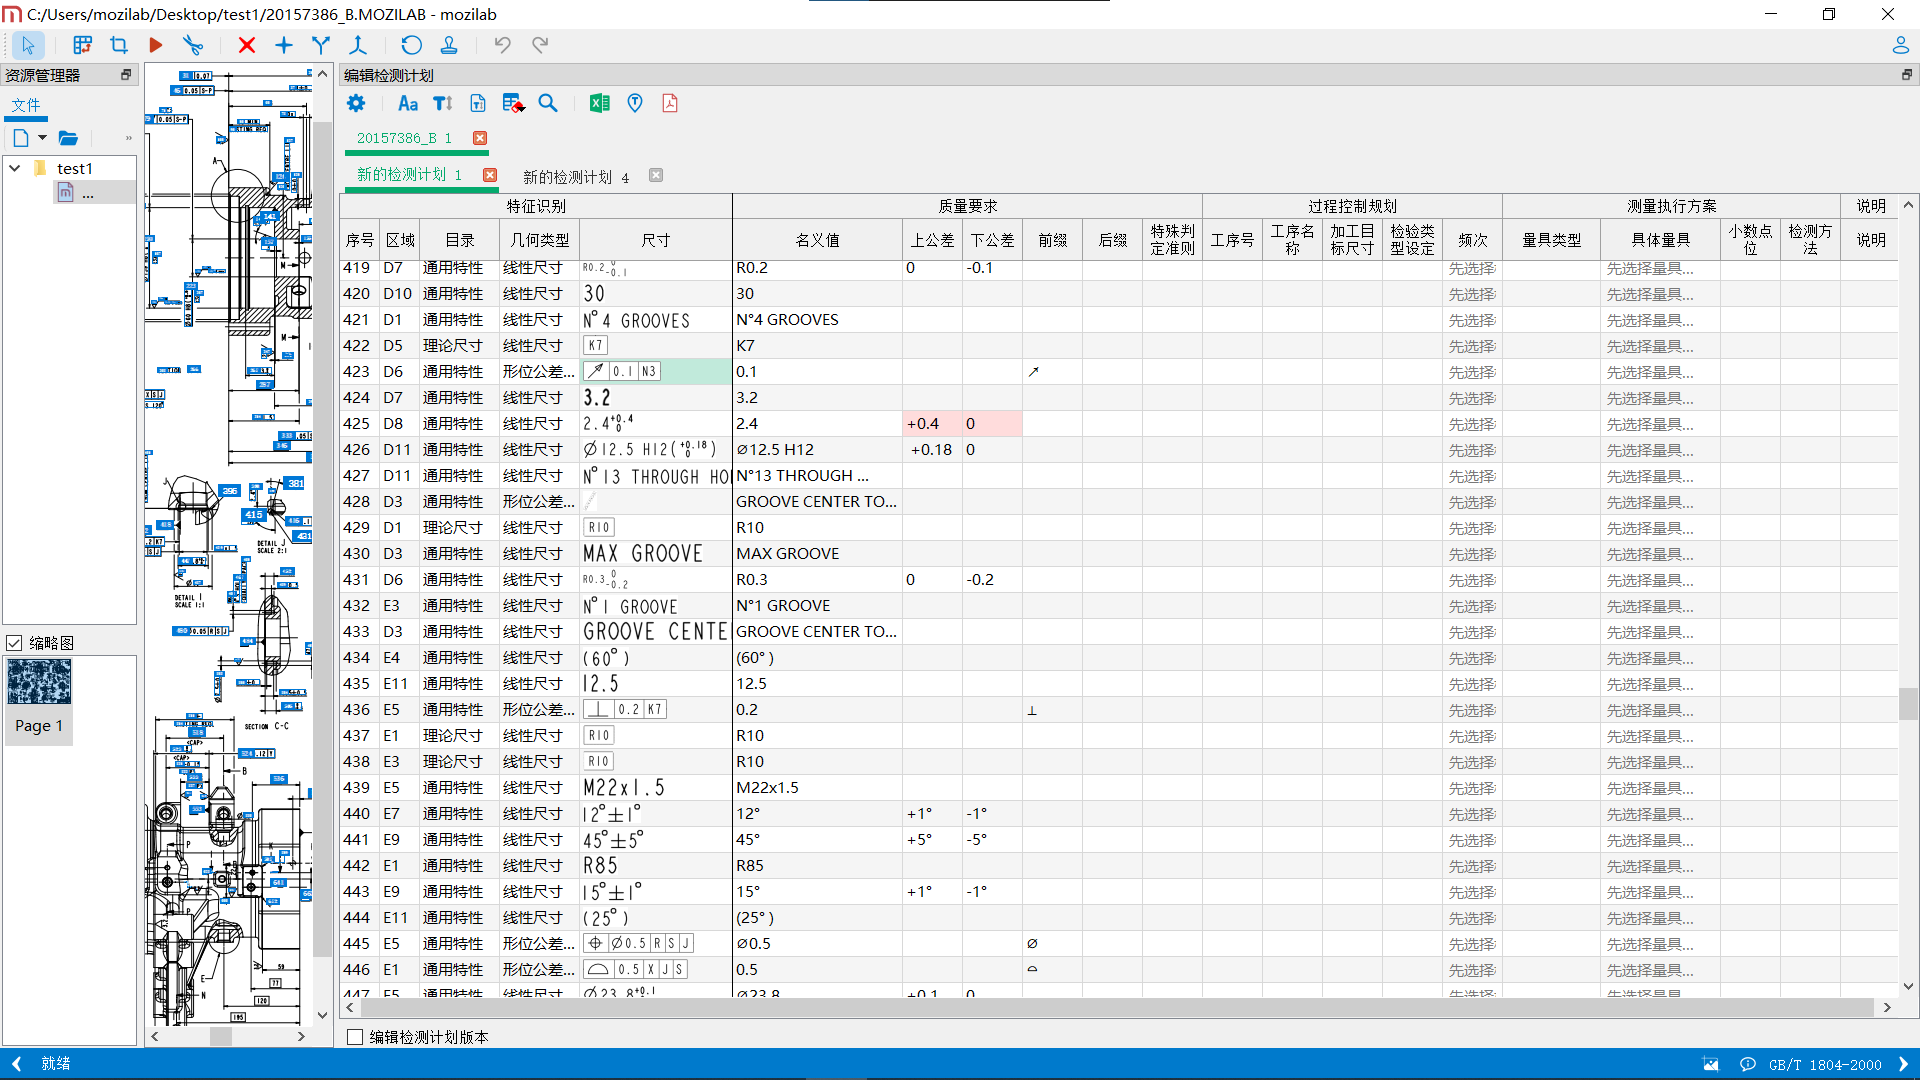
Task: Click the document text template icon
Action: [478, 103]
